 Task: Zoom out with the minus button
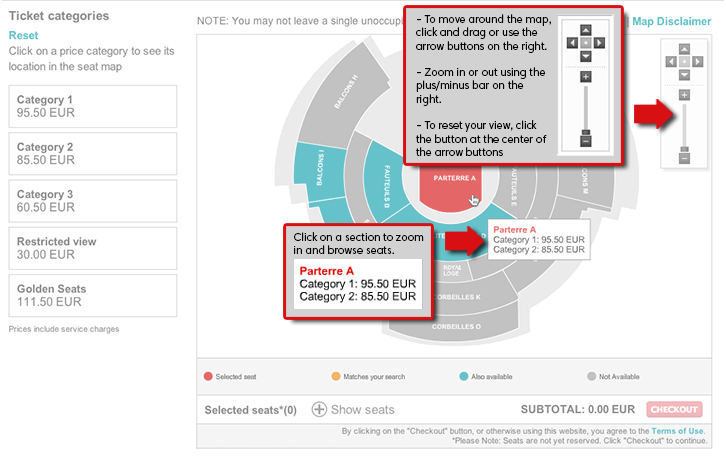(x=684, y=159)
